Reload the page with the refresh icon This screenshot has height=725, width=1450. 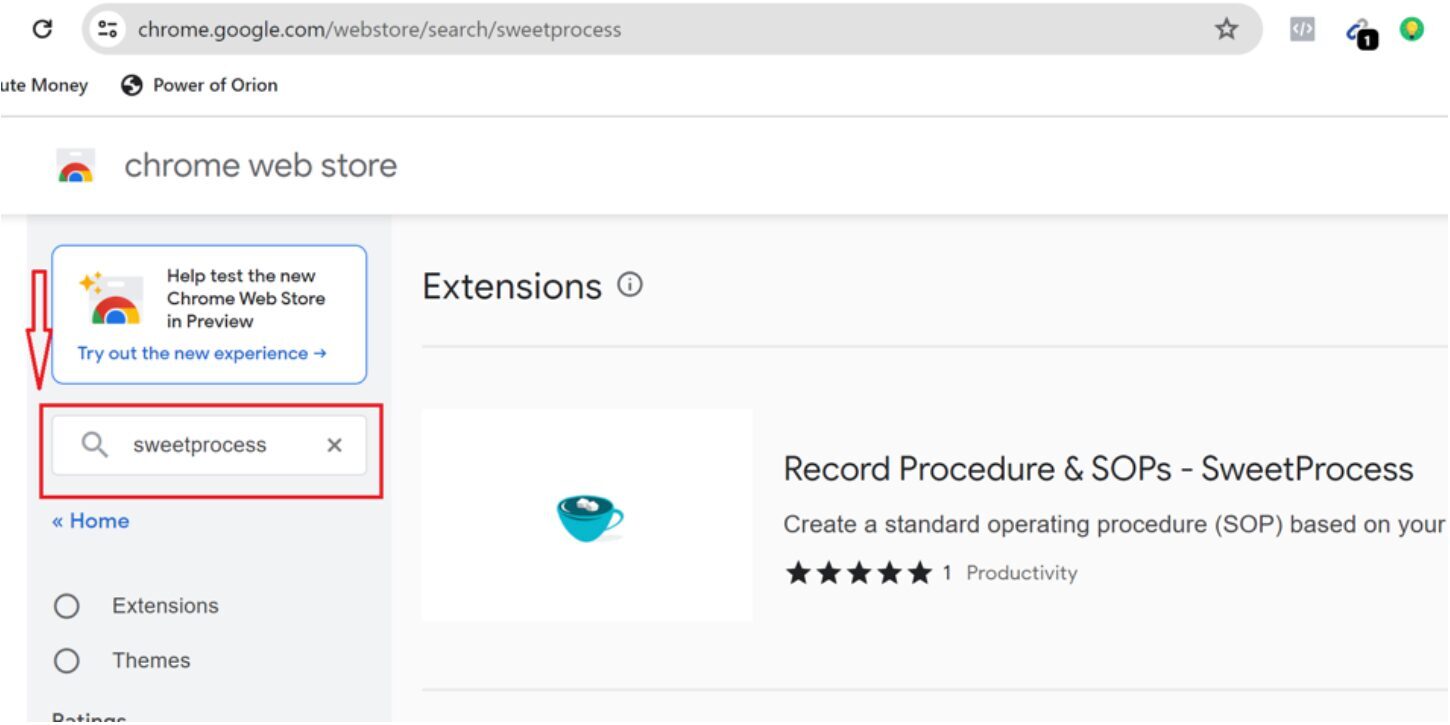[42, 29]
